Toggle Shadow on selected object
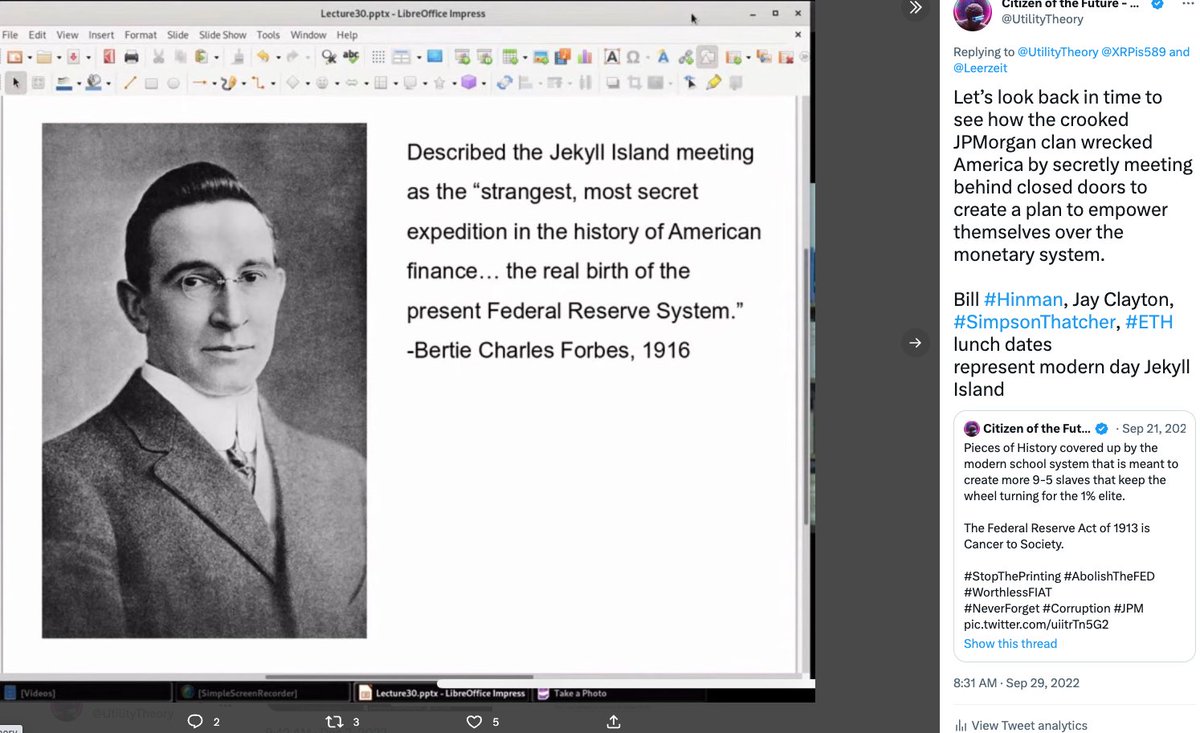1200x733 pixels. (x=612, y=83)
